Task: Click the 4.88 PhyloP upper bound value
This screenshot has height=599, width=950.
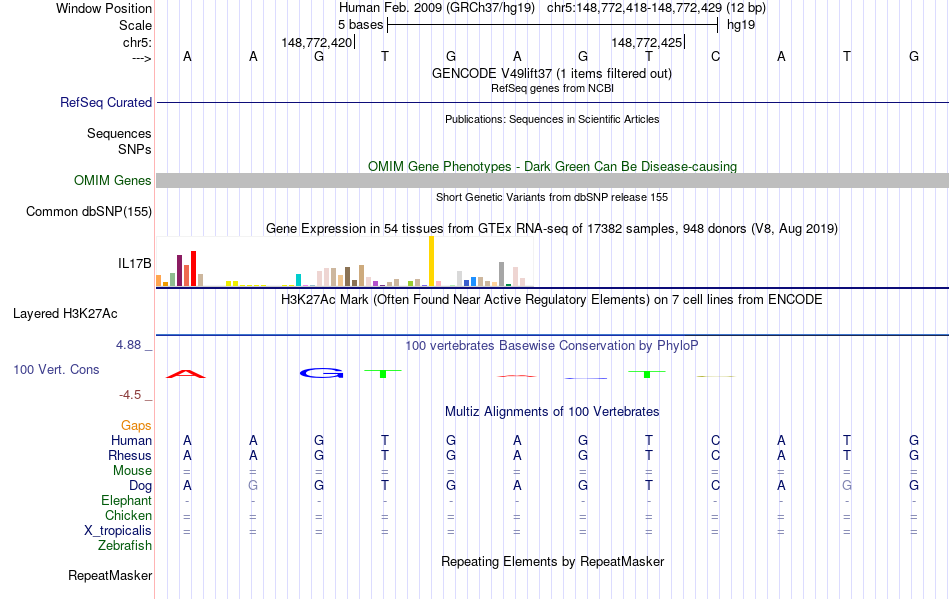Action: 128,345
